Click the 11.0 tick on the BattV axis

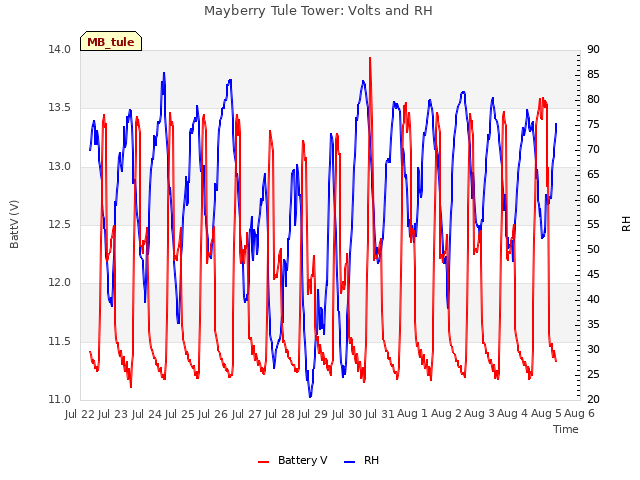(59, 399)
